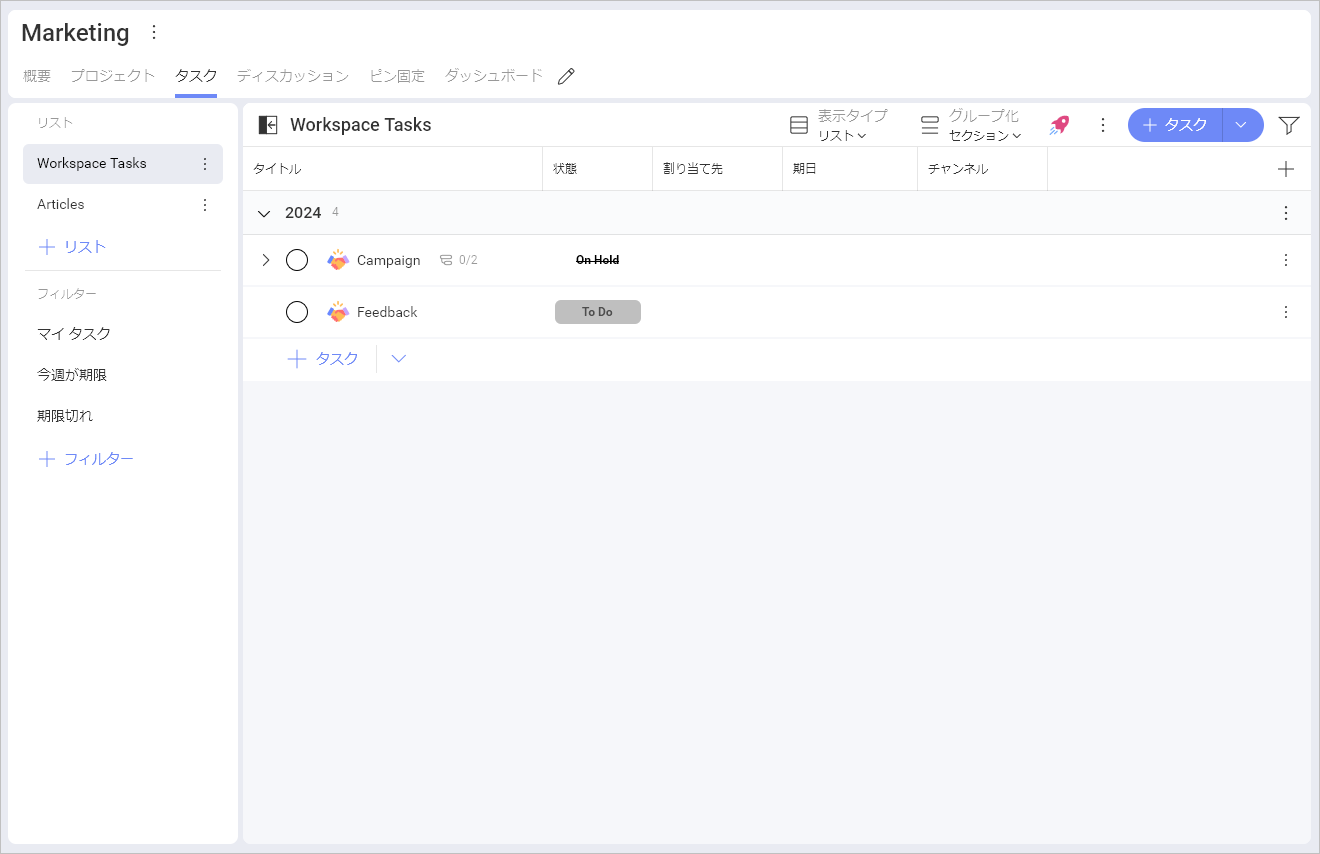Select the Articles list
The image size is (1320, 854).
click(x=123, y=205)
